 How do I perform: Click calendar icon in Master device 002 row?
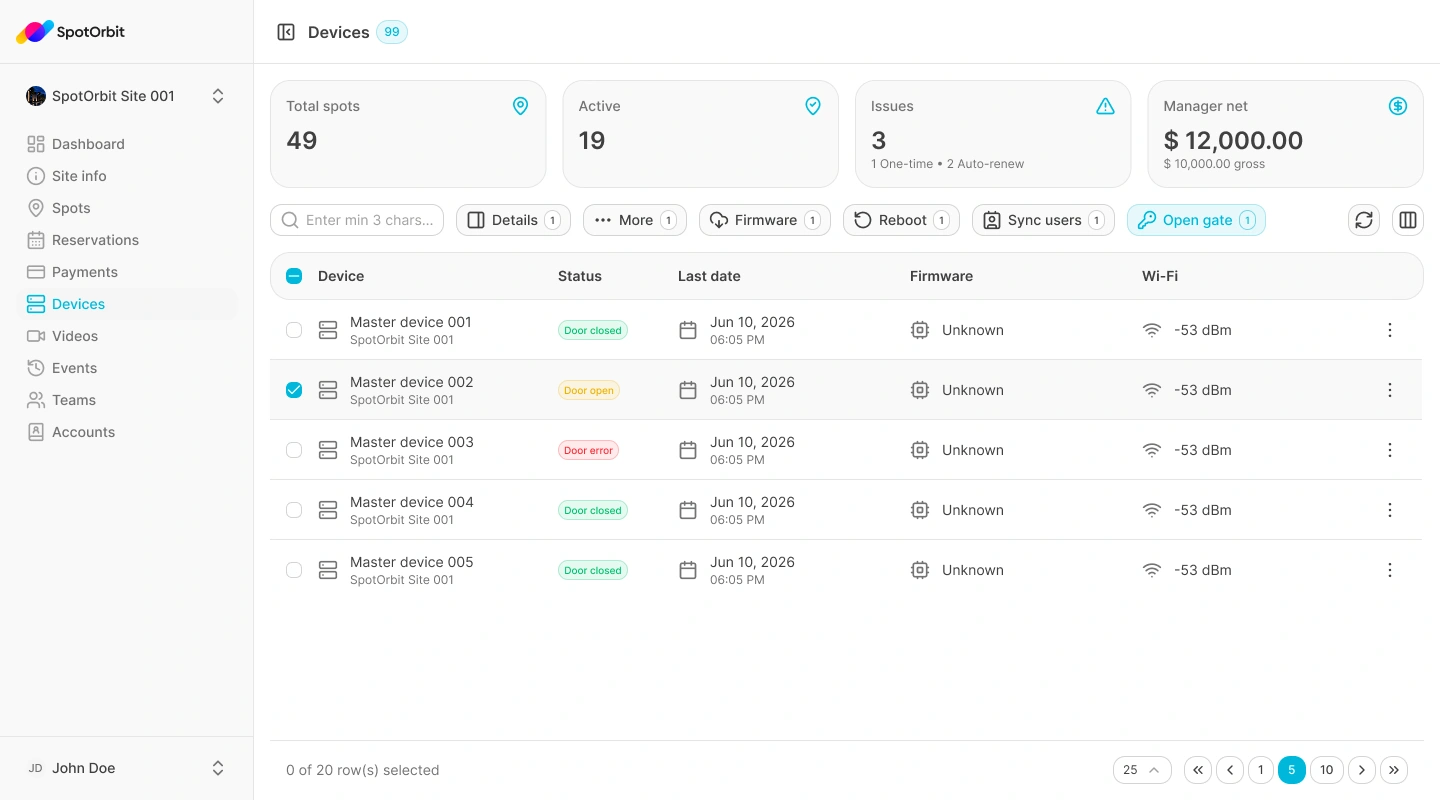click(x=688, y=390)
